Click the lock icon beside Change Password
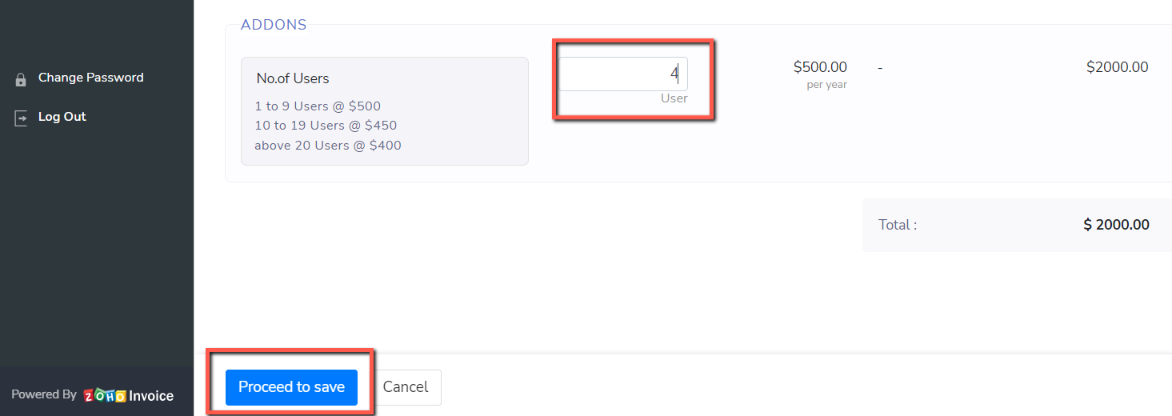This screenshot has height=416, width=1172. click(x=21, y=79)
